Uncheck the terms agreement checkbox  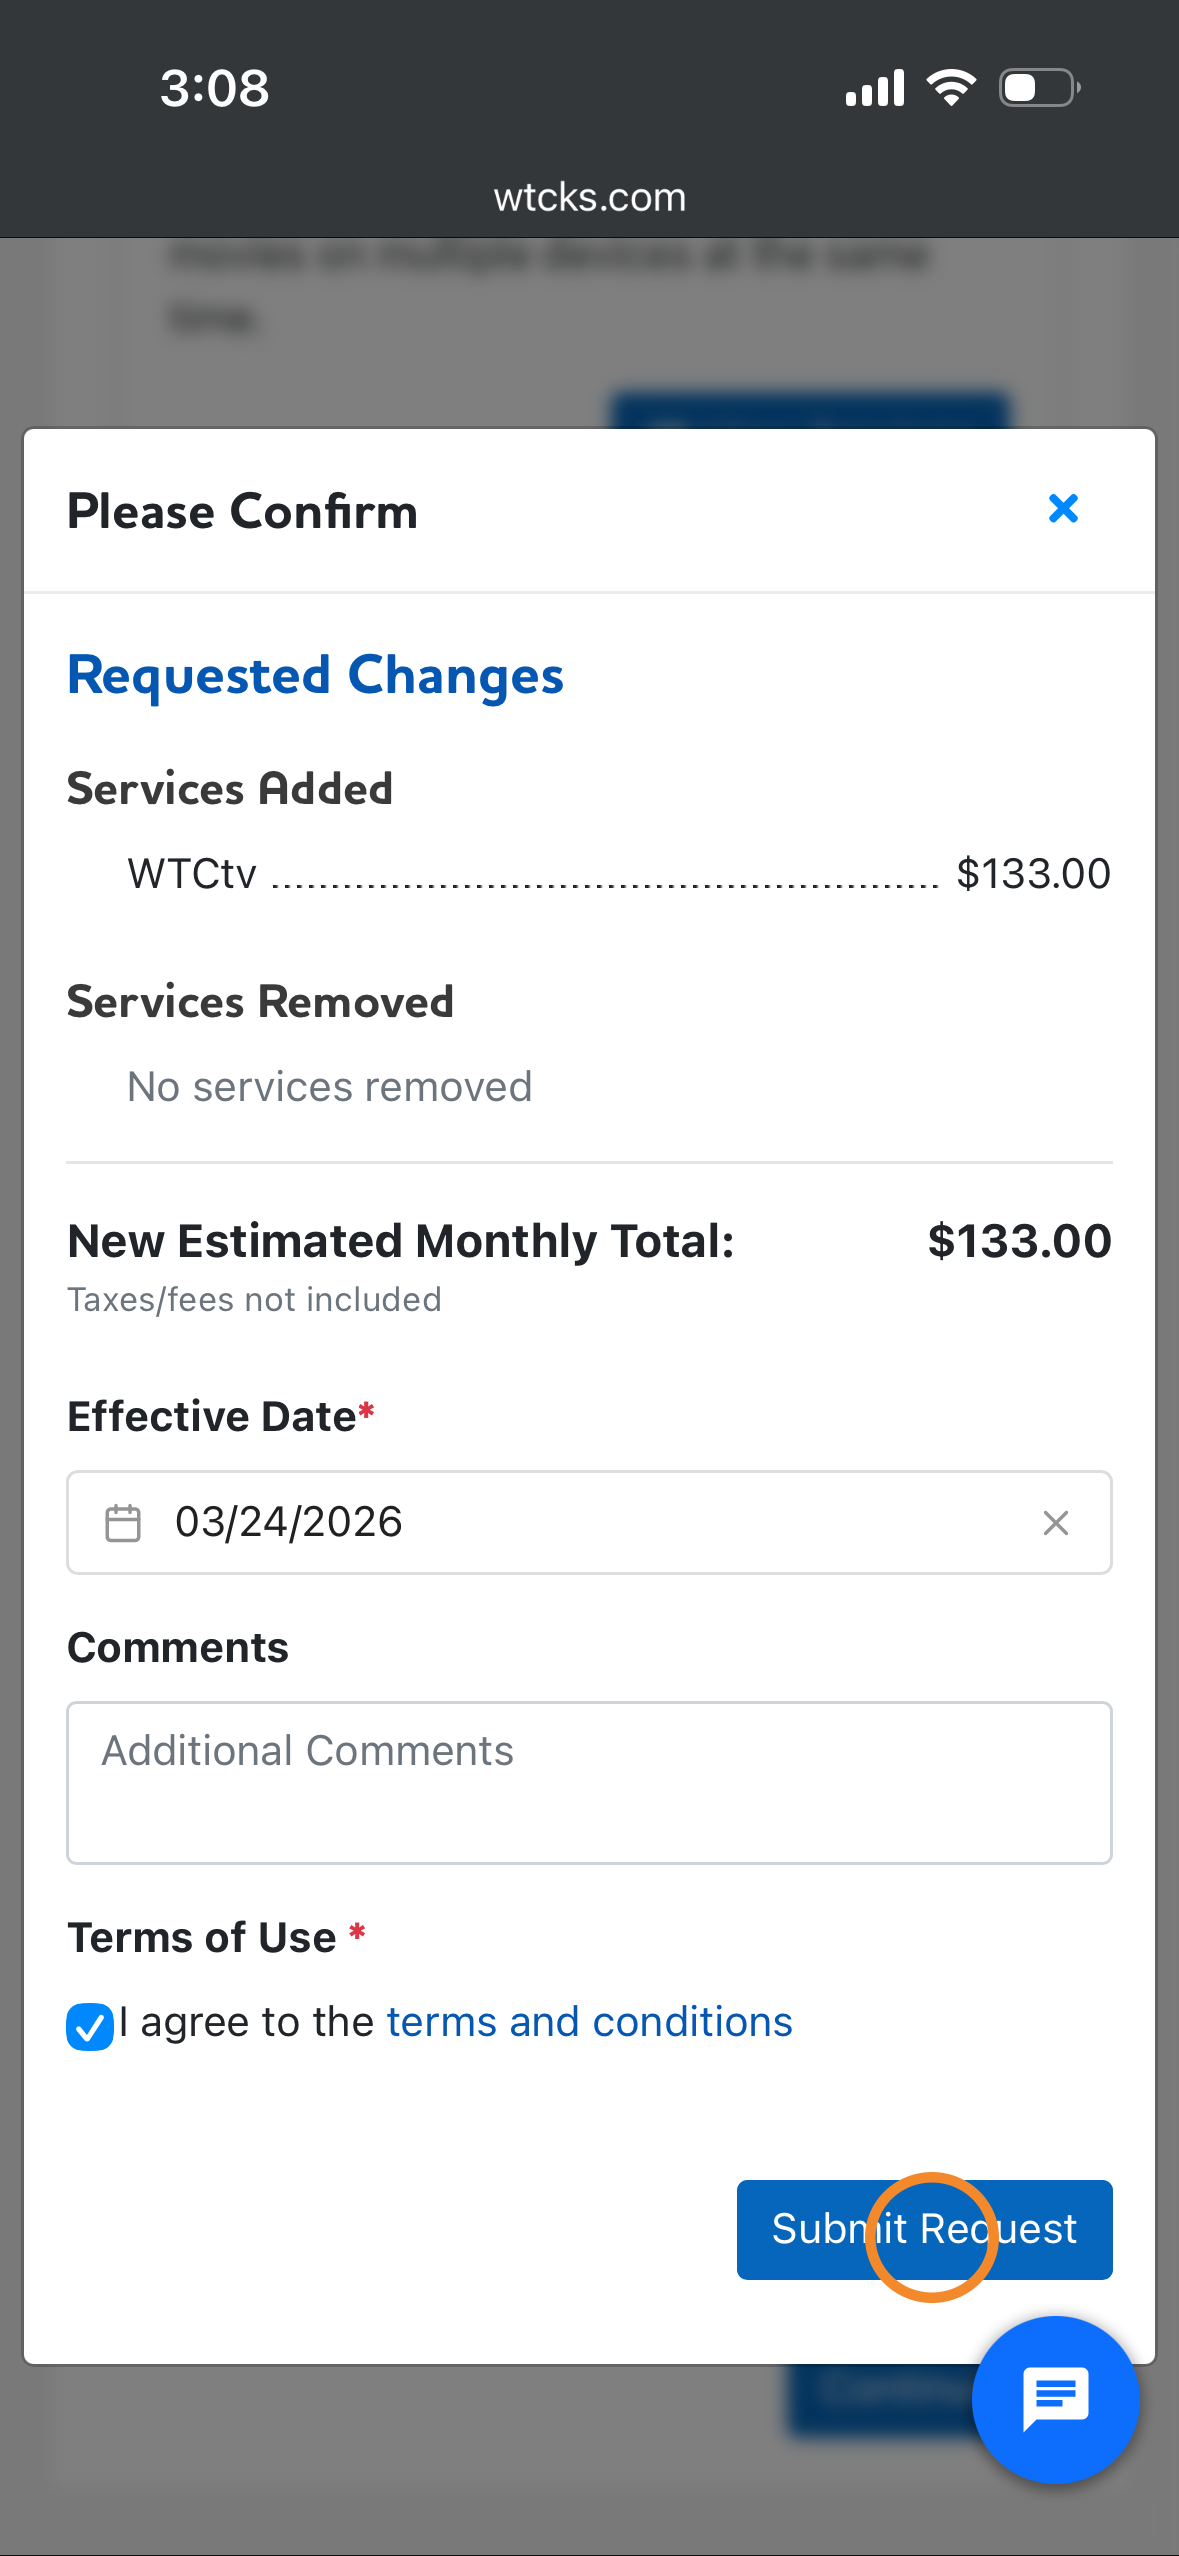pos(90,2026)
